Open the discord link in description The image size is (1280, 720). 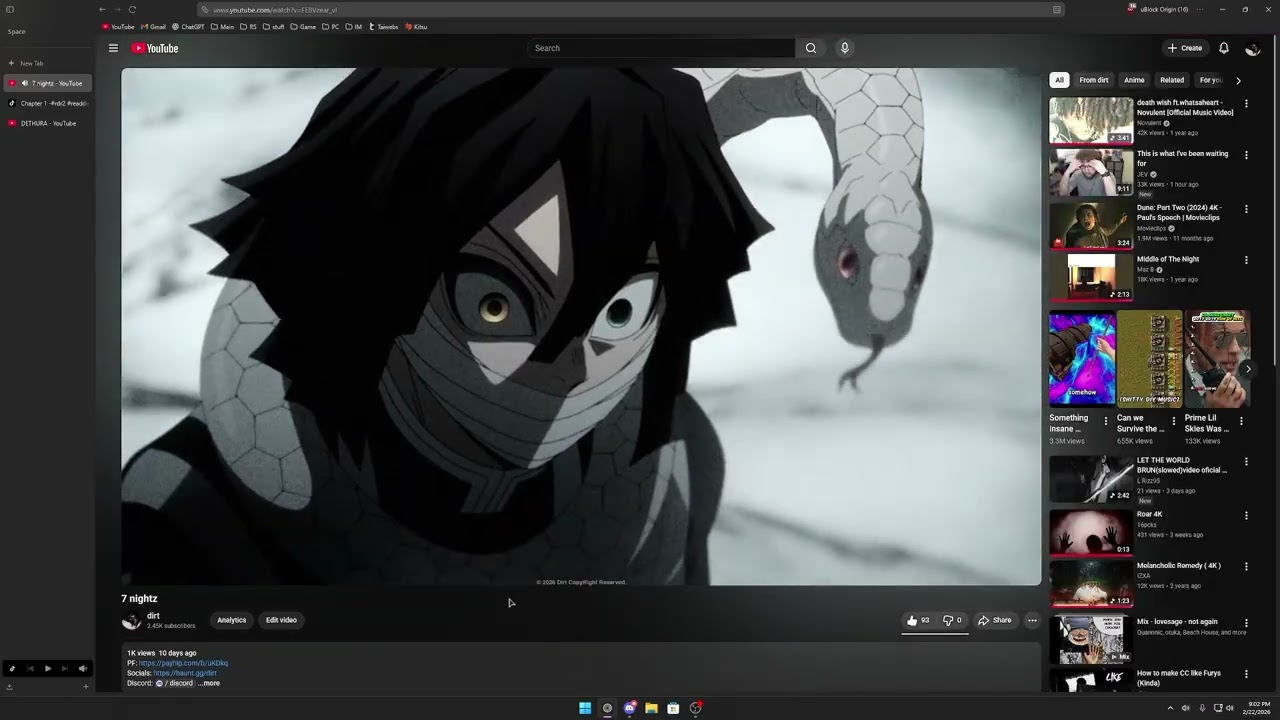click(x=175, y=683)
